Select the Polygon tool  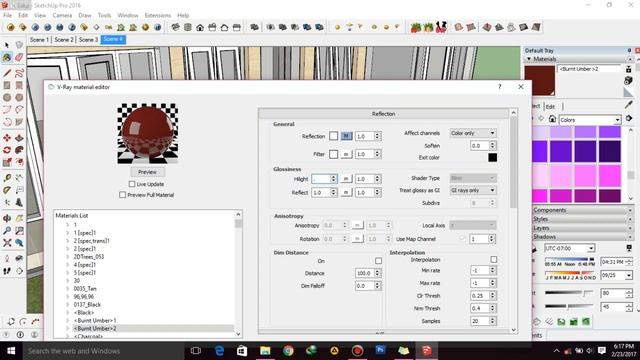tap(19, 98)
